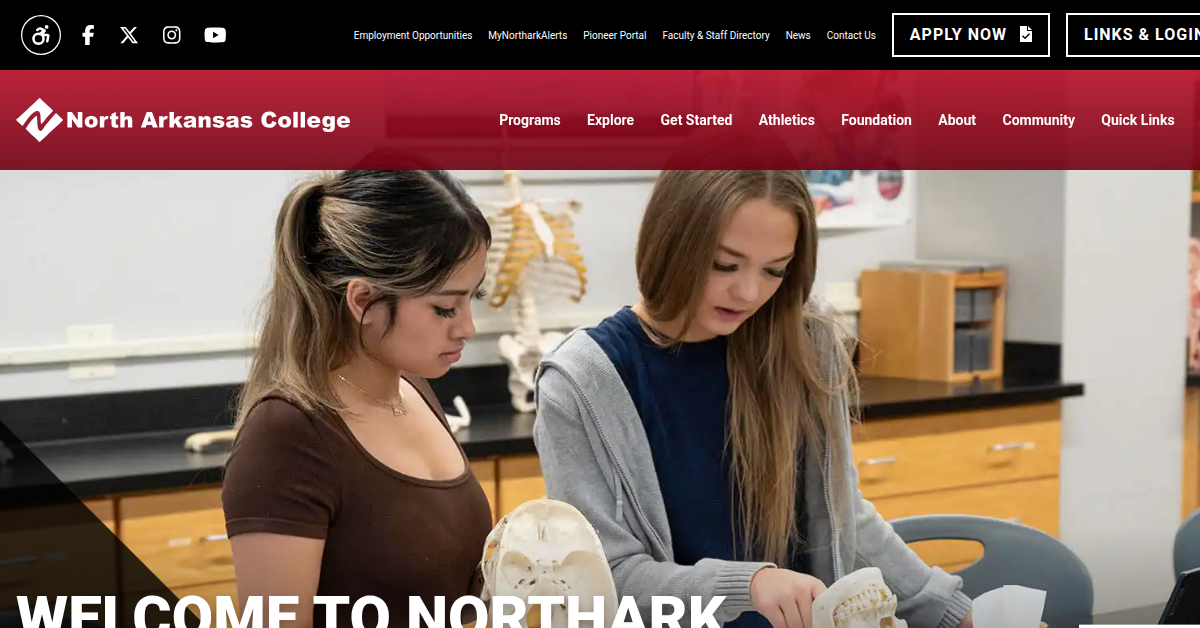
Task: Open the Employment Opportunities link
Action: click(x=413, y=35)
